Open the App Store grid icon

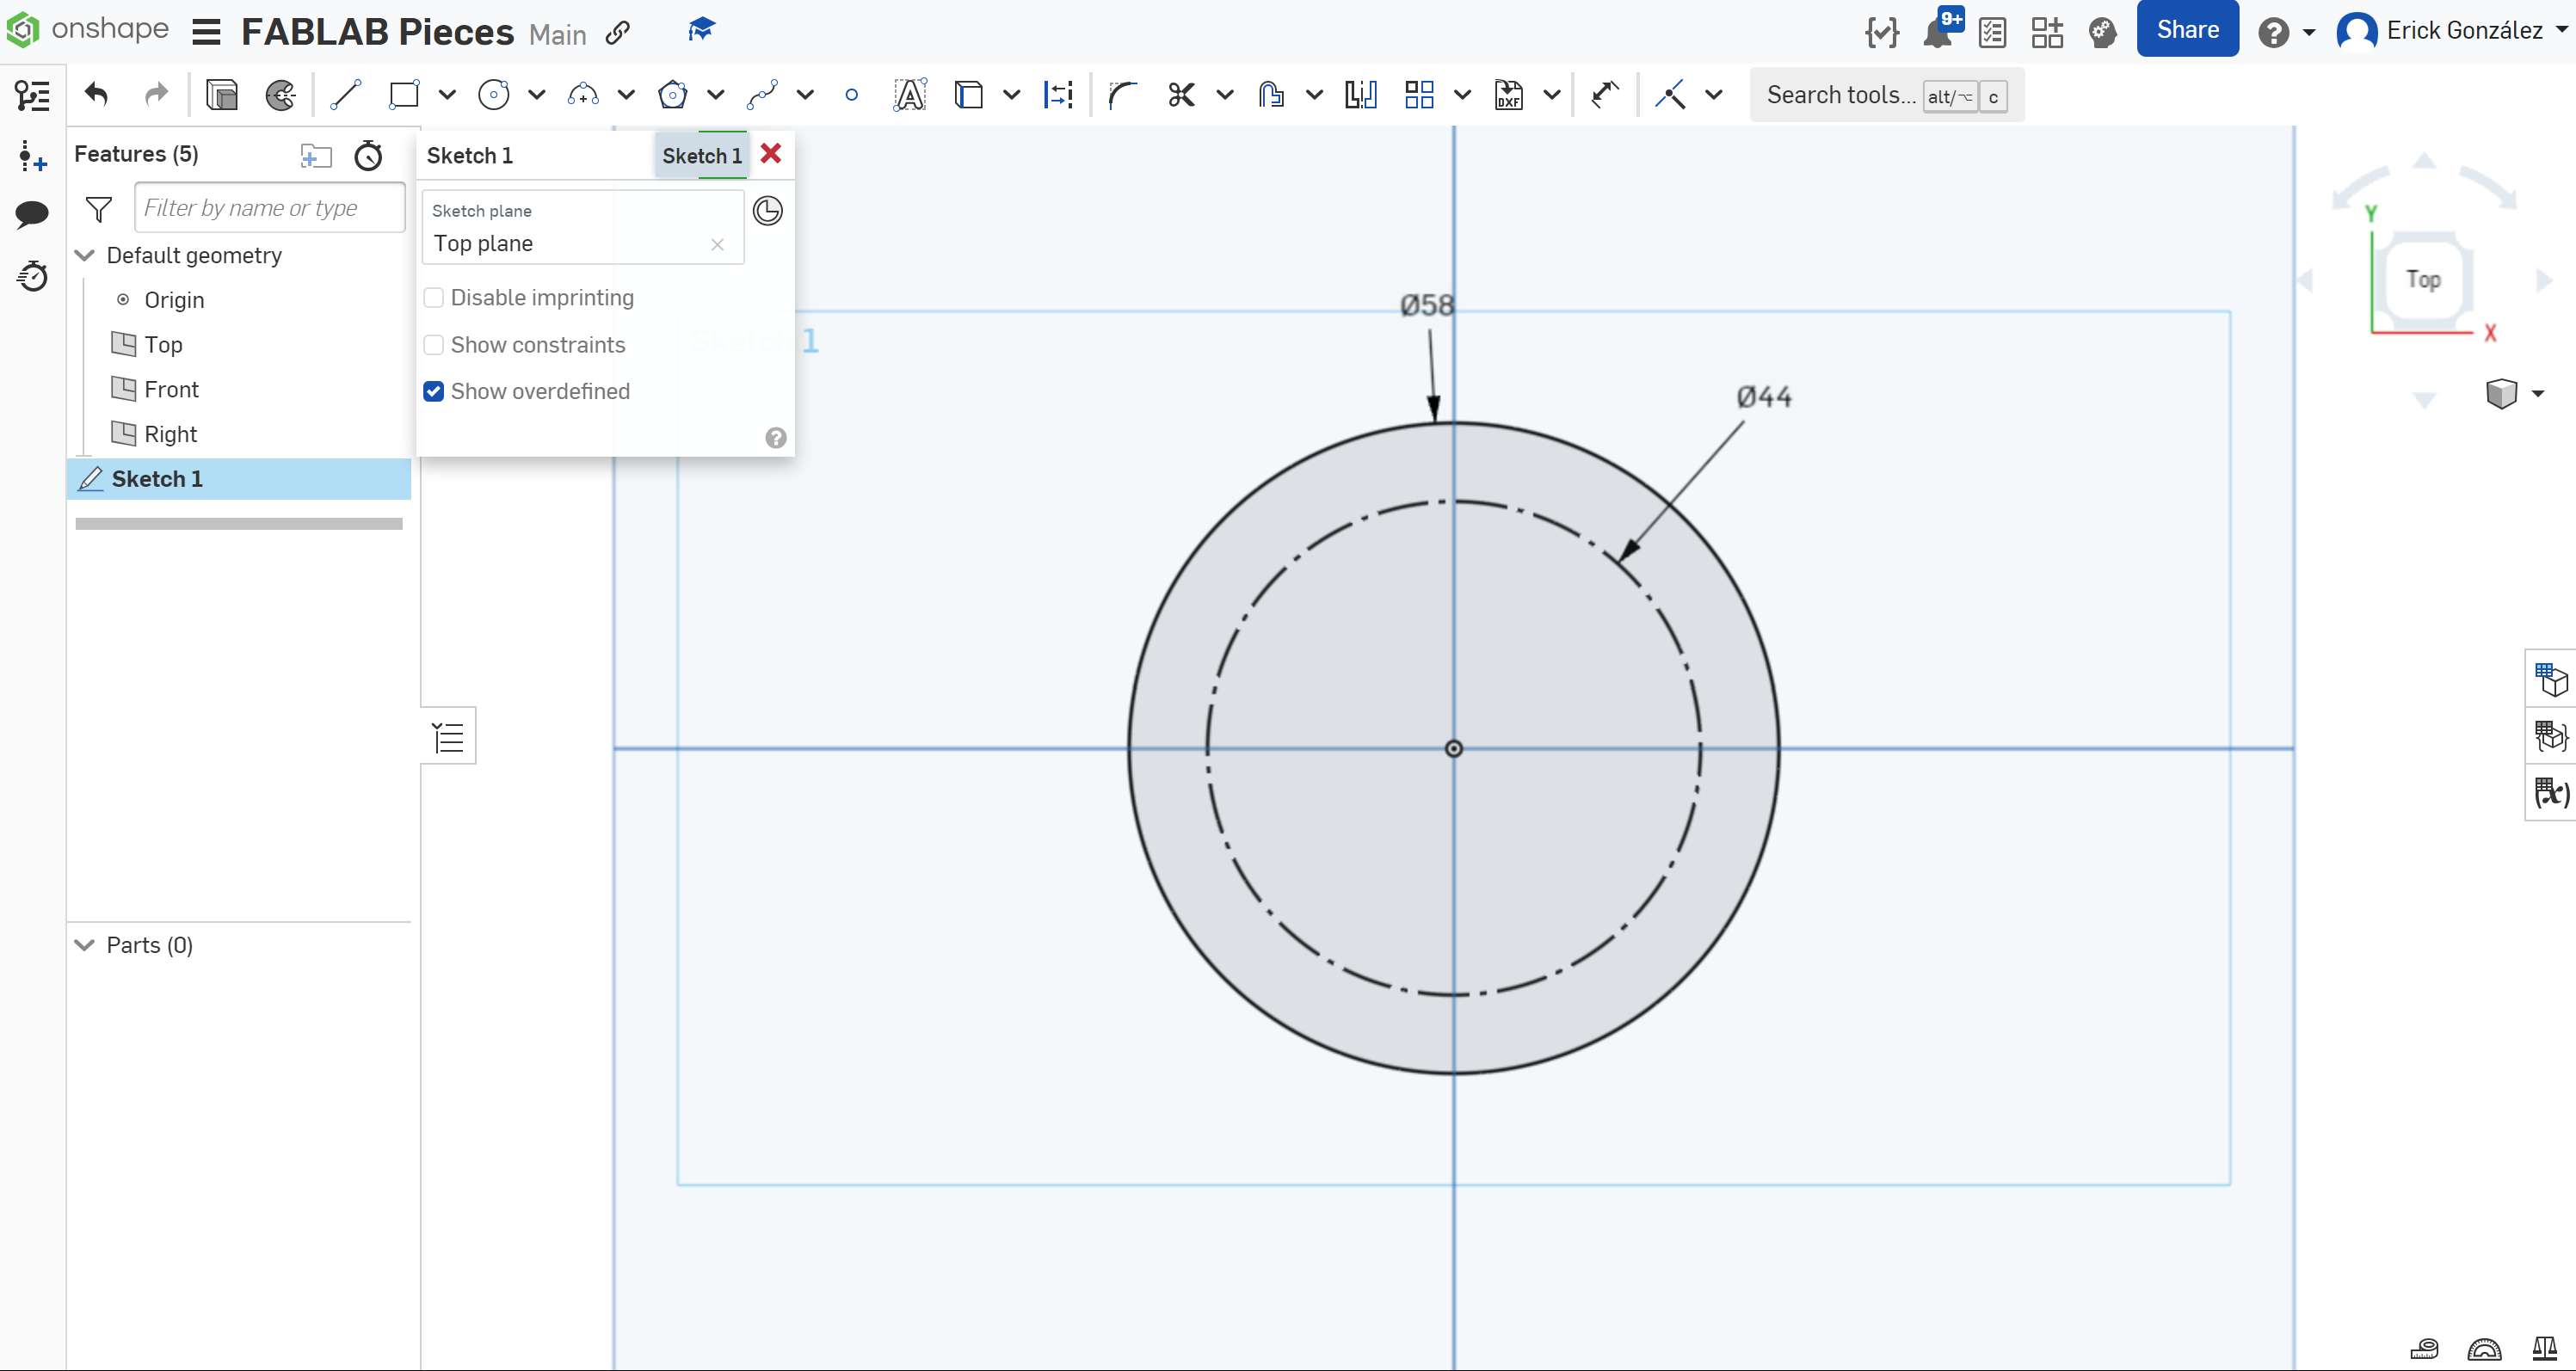2047,32
